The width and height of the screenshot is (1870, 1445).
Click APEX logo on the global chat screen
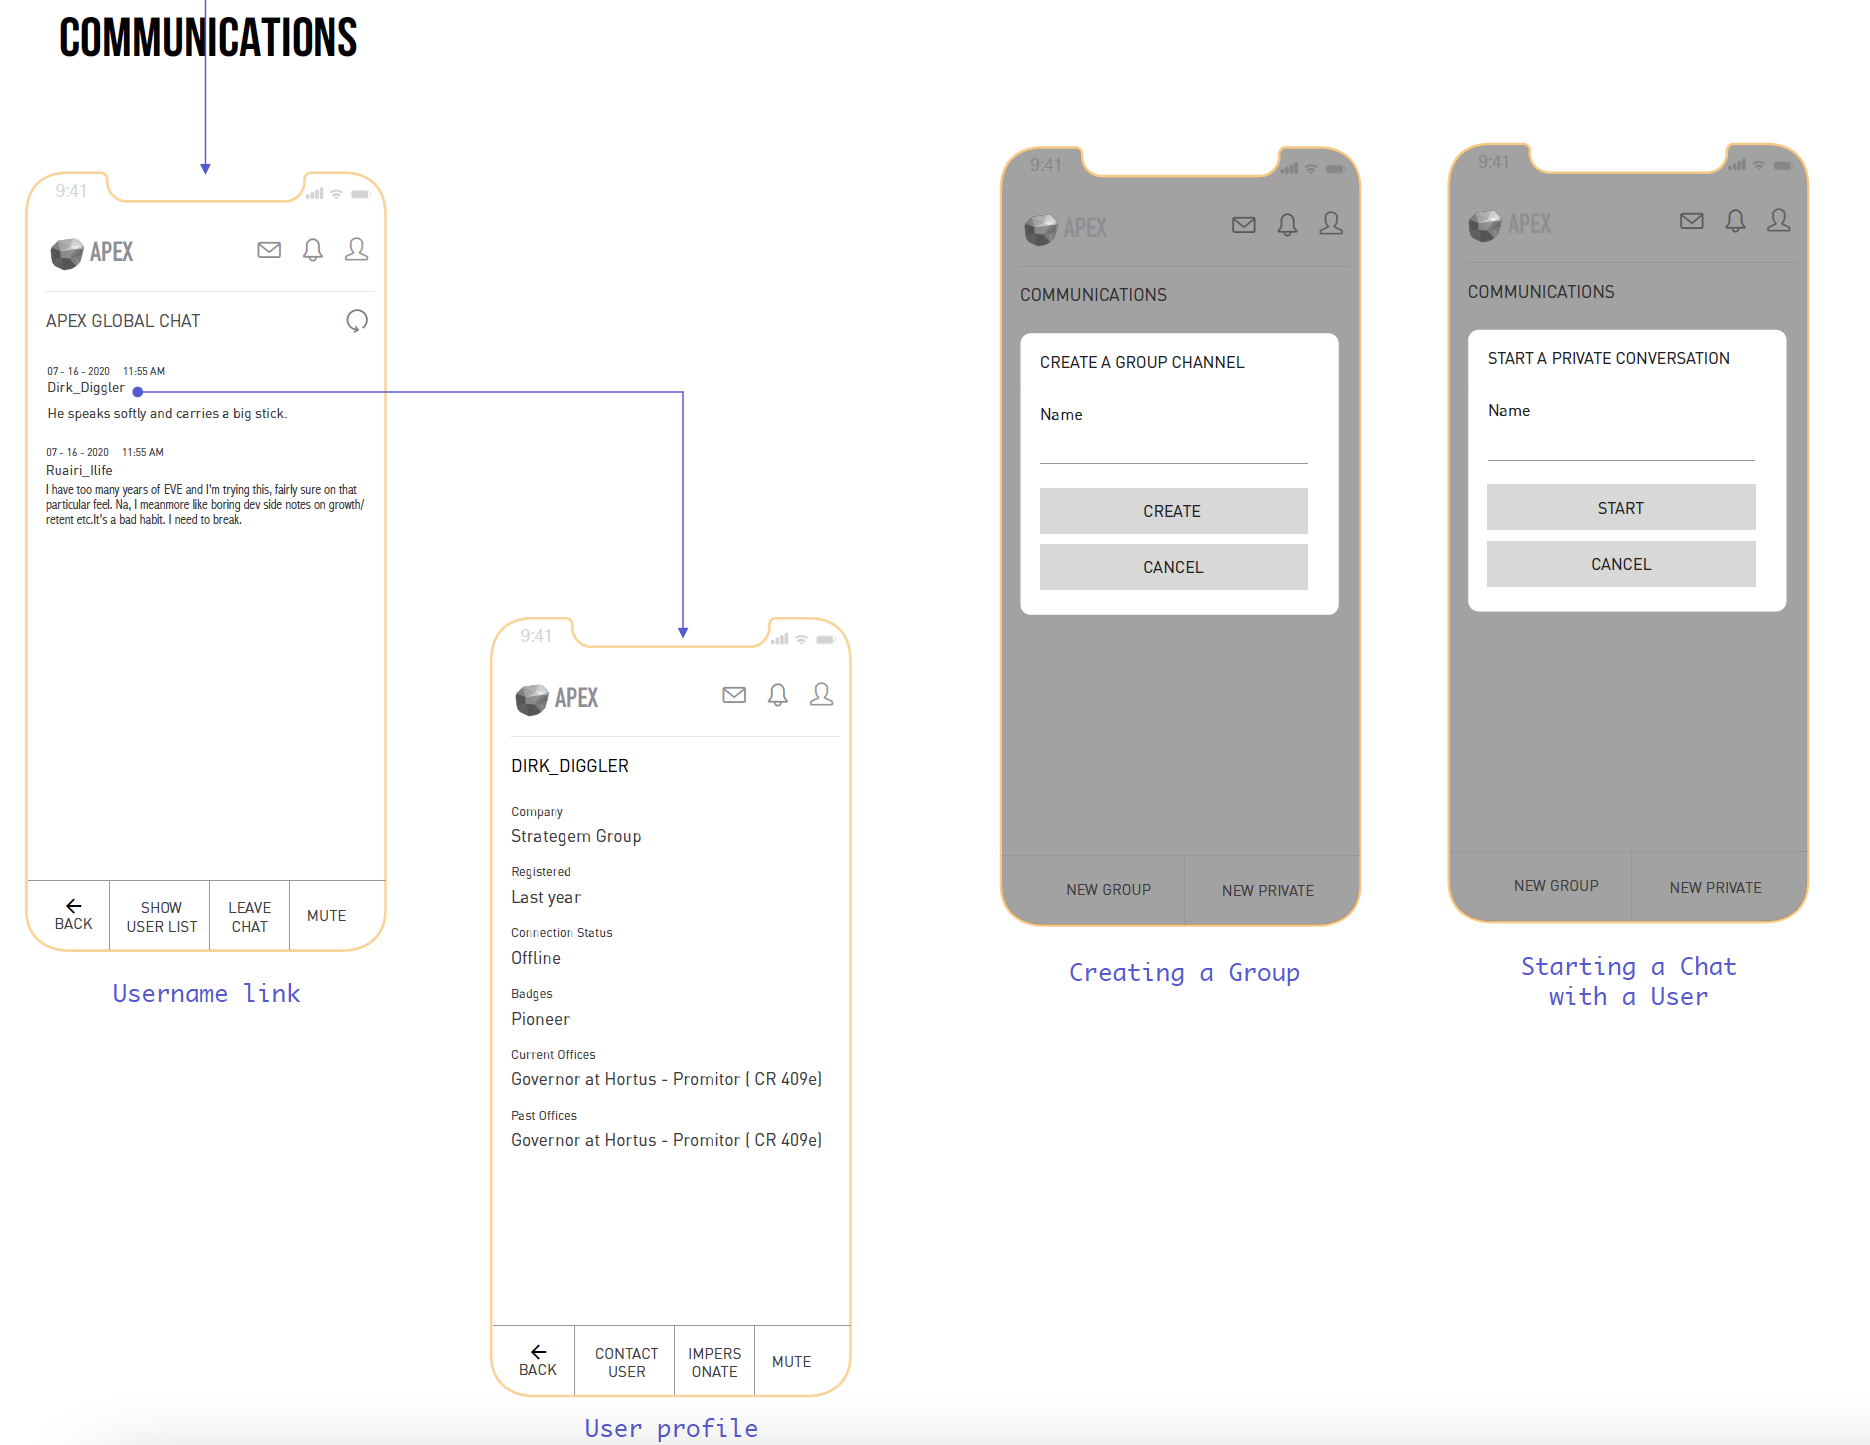coord(92,252)
